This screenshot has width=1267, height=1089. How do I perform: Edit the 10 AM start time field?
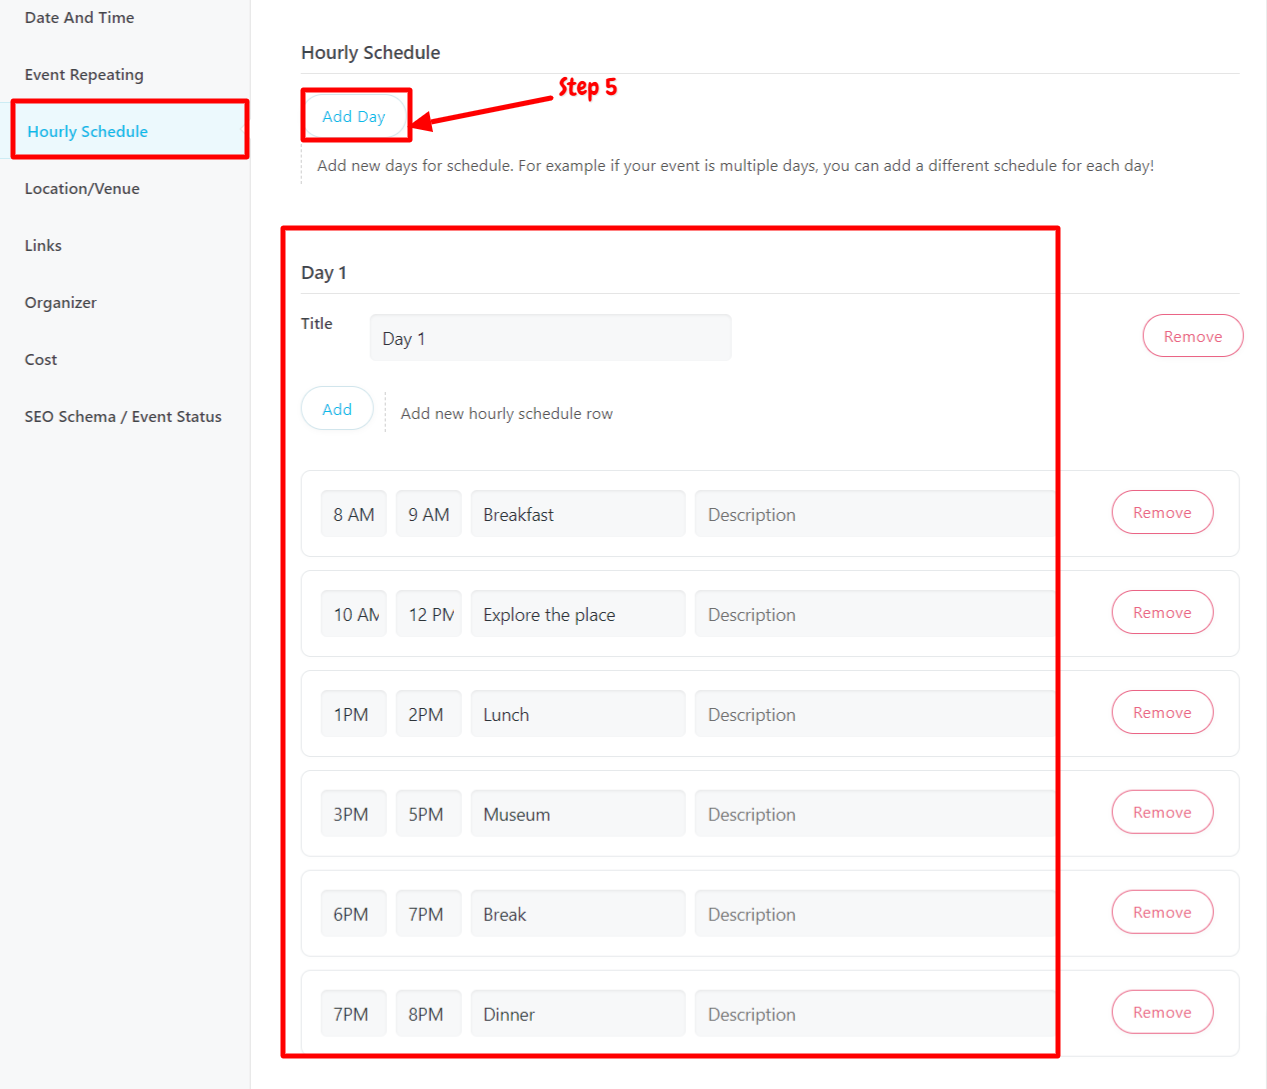(x=354, y=614)
